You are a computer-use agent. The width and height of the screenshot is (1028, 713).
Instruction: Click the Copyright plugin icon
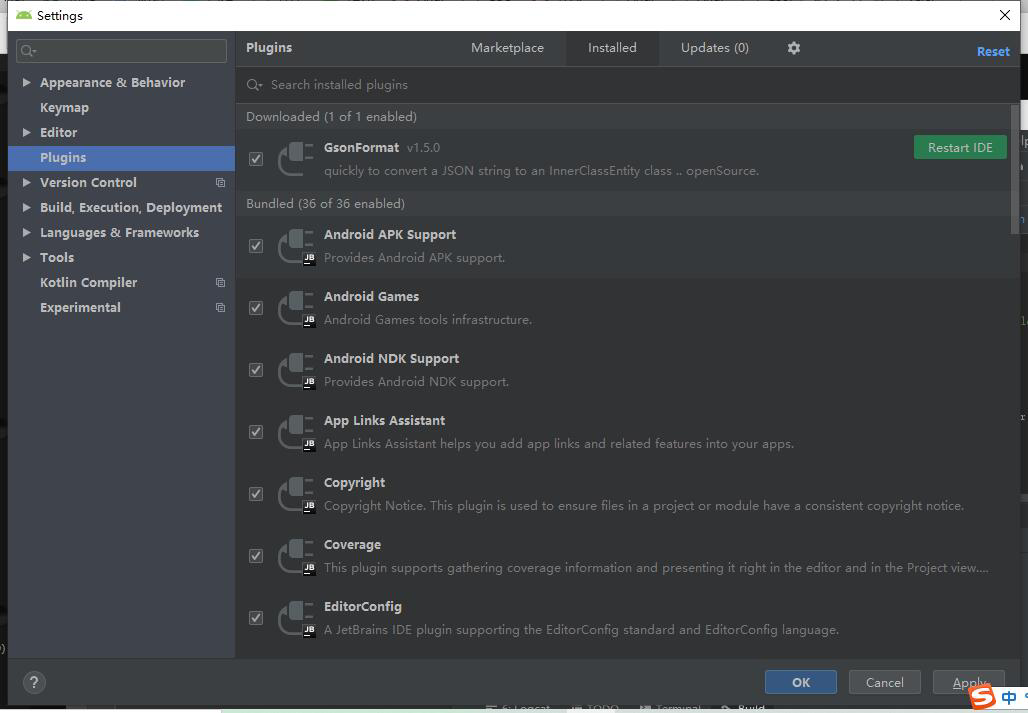tap(296, 494)
